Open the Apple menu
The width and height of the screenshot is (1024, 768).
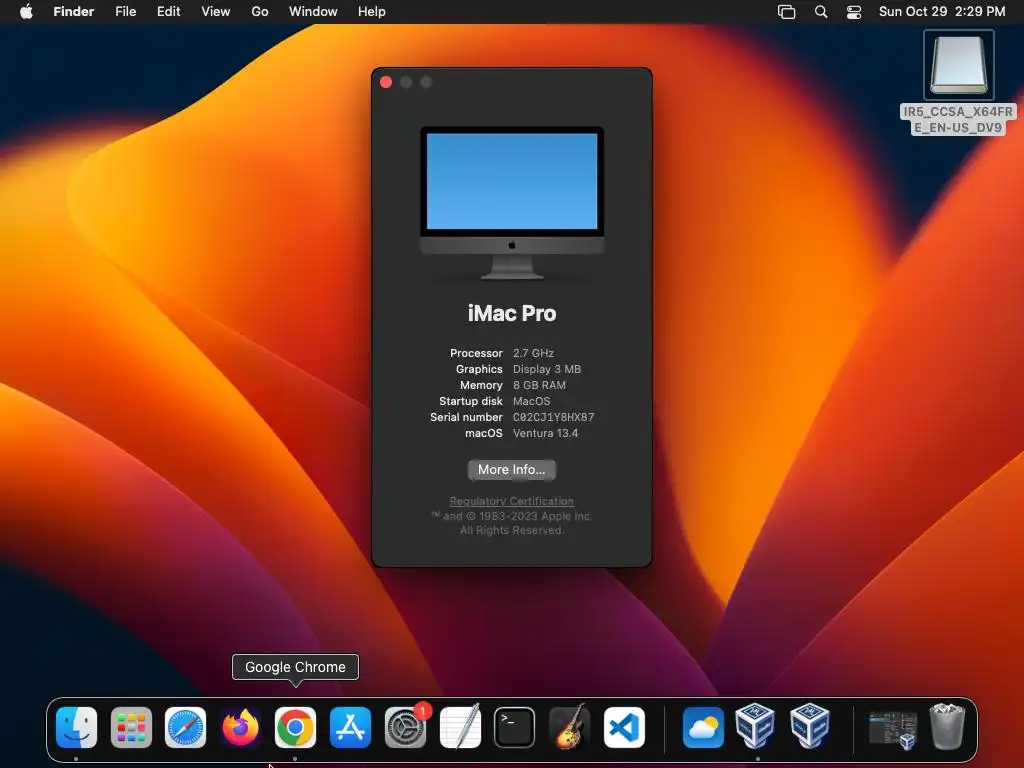(x=26, y=11)
